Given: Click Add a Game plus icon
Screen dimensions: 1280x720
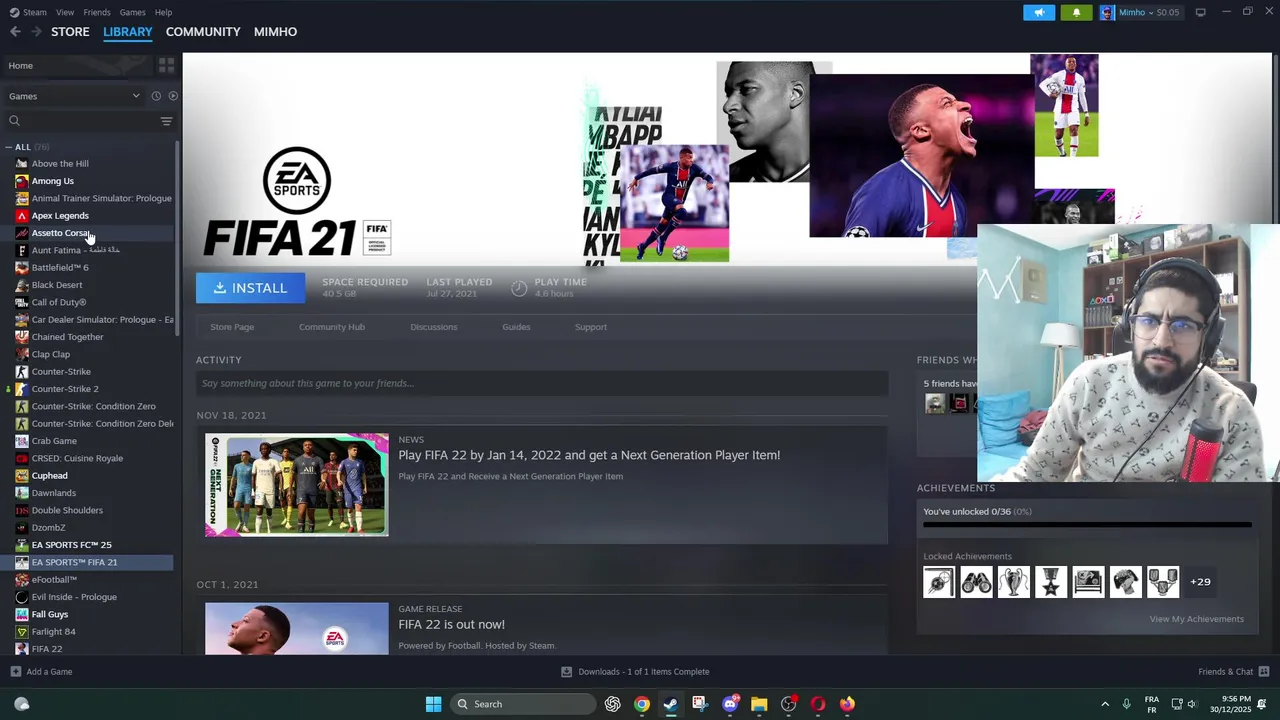Looking at the screenshot, I should click(x=15, y=672).
